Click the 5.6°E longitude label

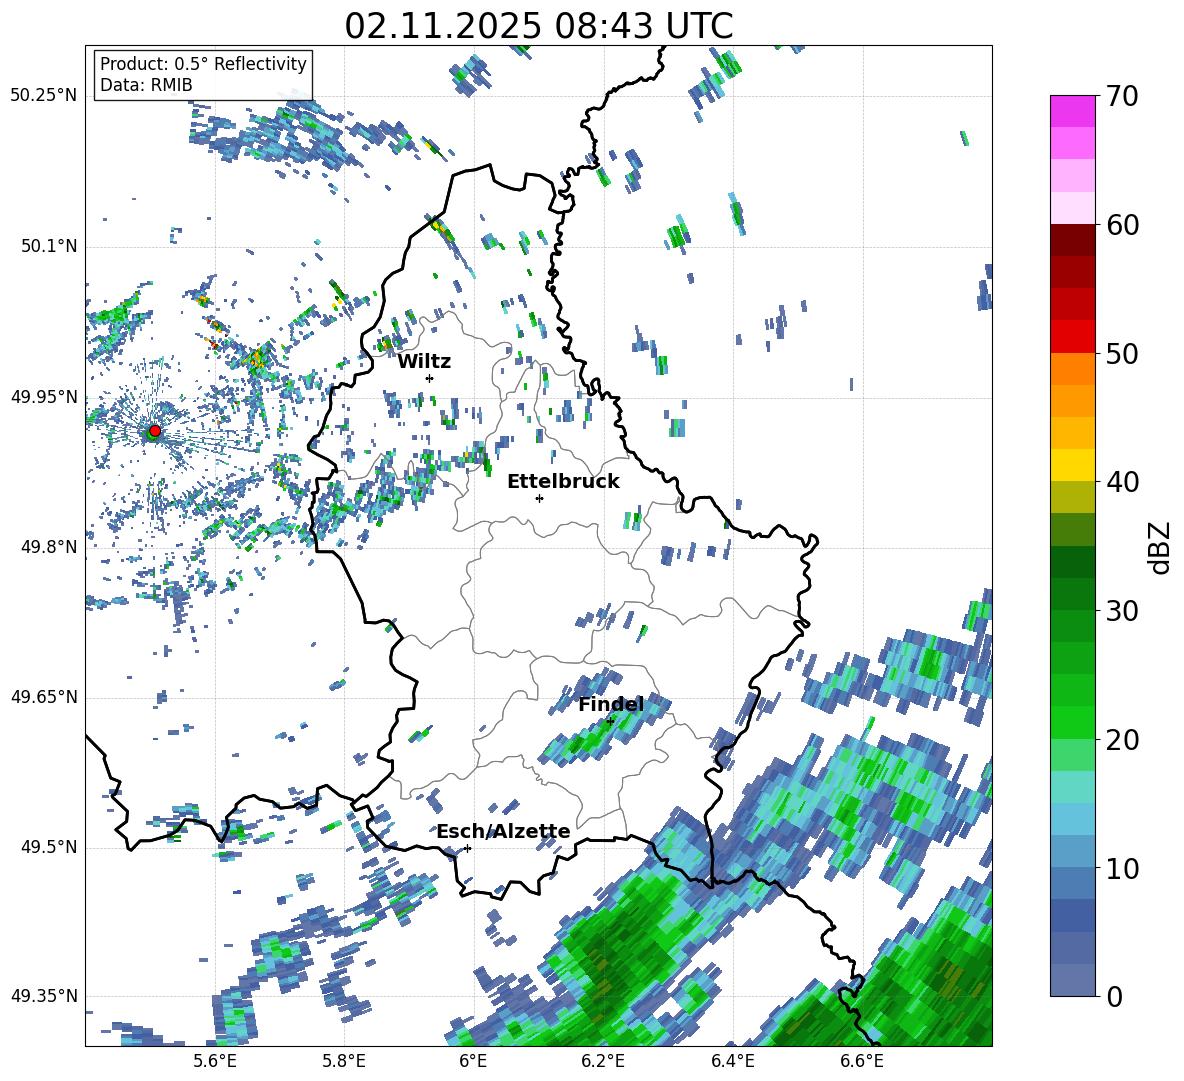(215, 1061)
